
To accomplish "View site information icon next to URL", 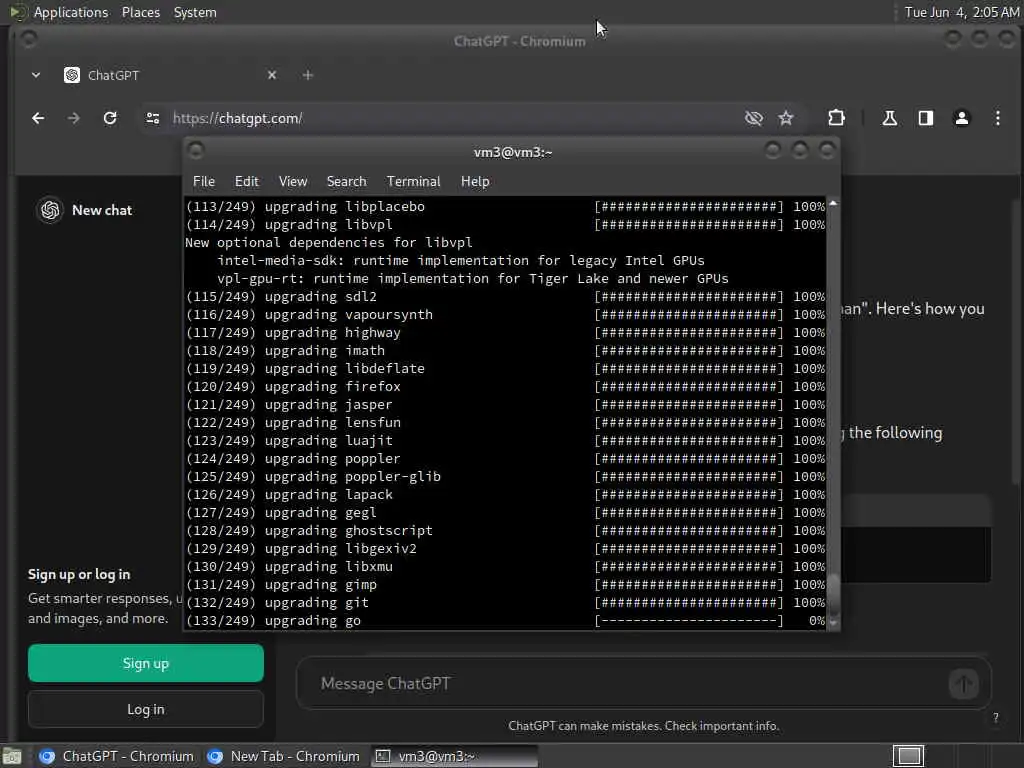I will (x=153, y=118).
